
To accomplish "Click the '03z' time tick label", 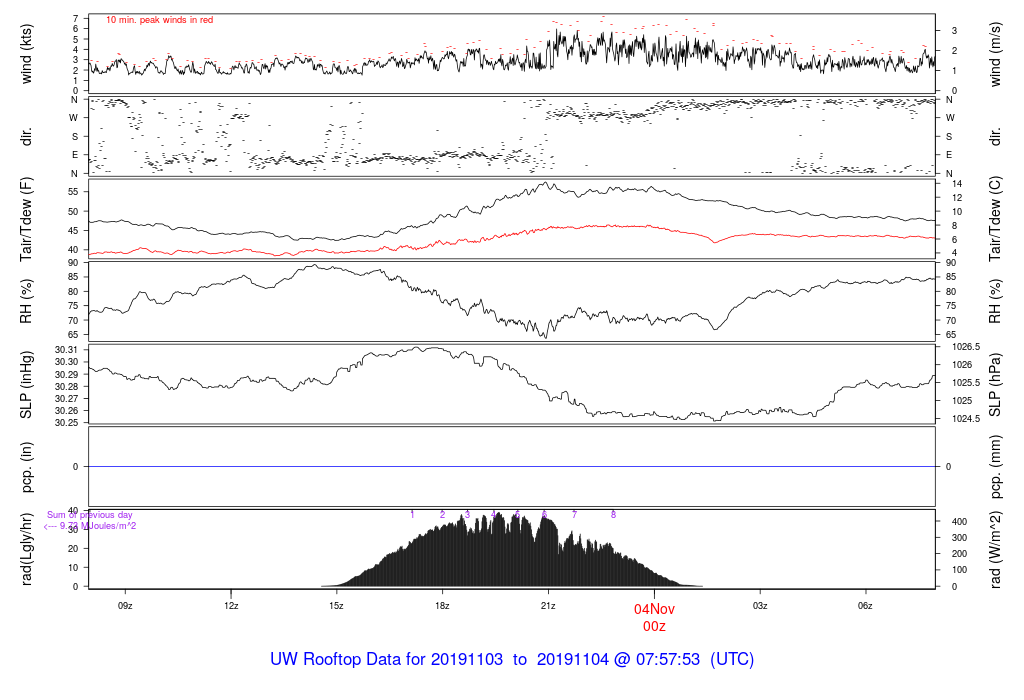I will [760, 606].
